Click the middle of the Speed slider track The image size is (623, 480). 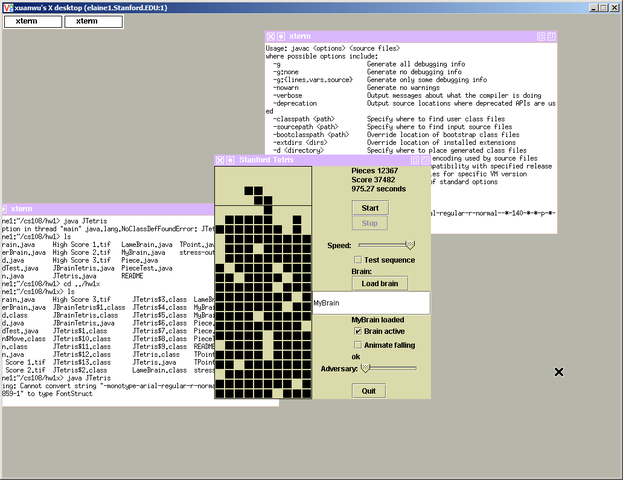click(x=387, y=245)
